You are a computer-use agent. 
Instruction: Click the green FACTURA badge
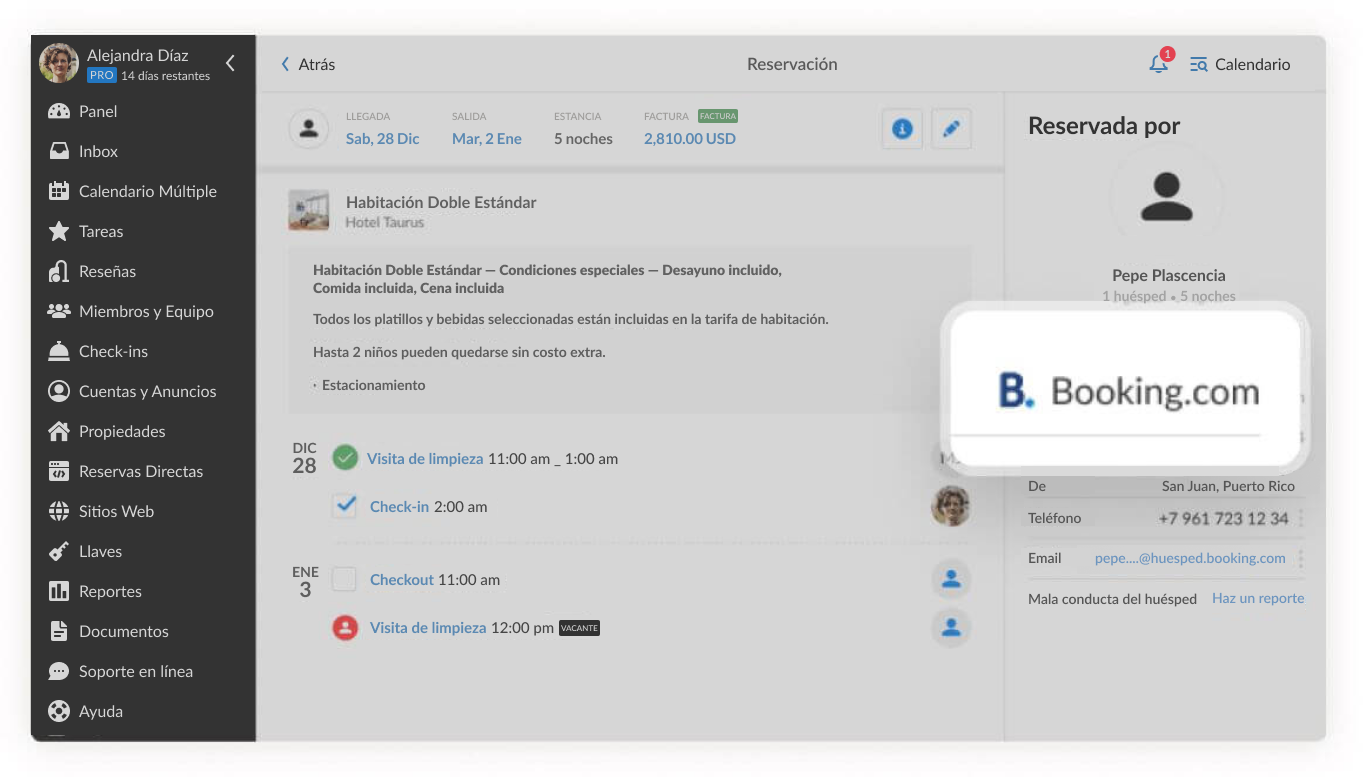(x=718, y=116)
